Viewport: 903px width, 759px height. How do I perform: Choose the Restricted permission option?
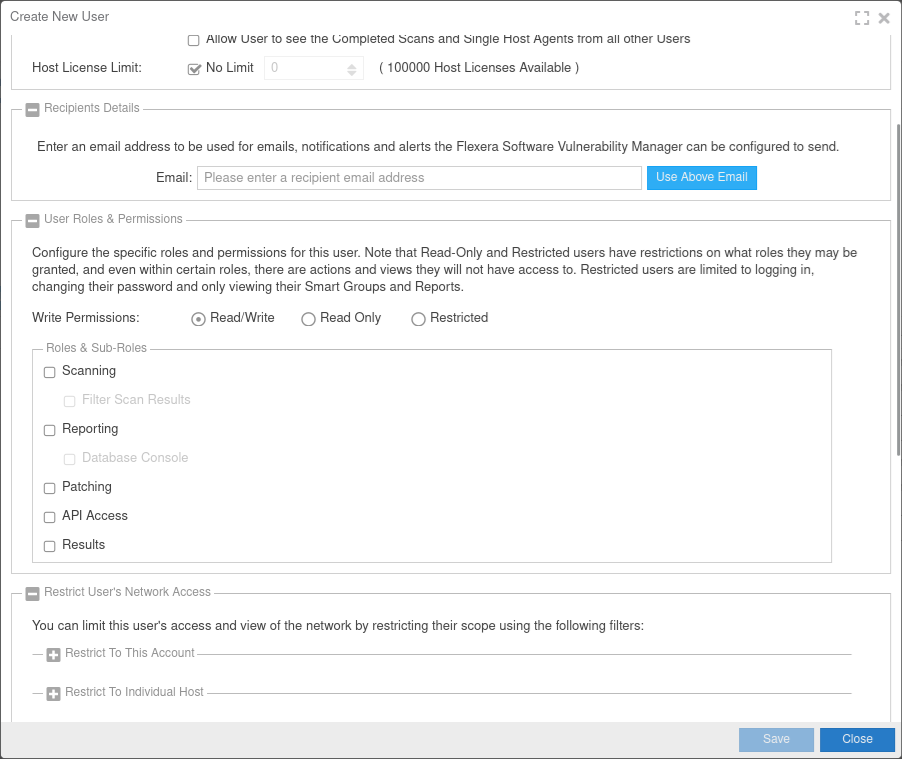tap(418, 319)
